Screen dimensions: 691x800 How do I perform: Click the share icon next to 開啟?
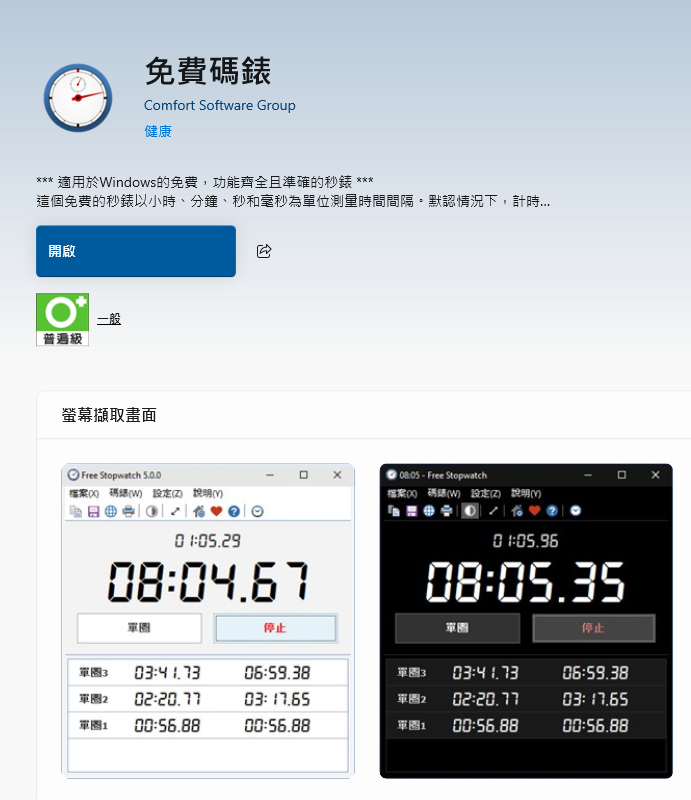pos(264,251)
